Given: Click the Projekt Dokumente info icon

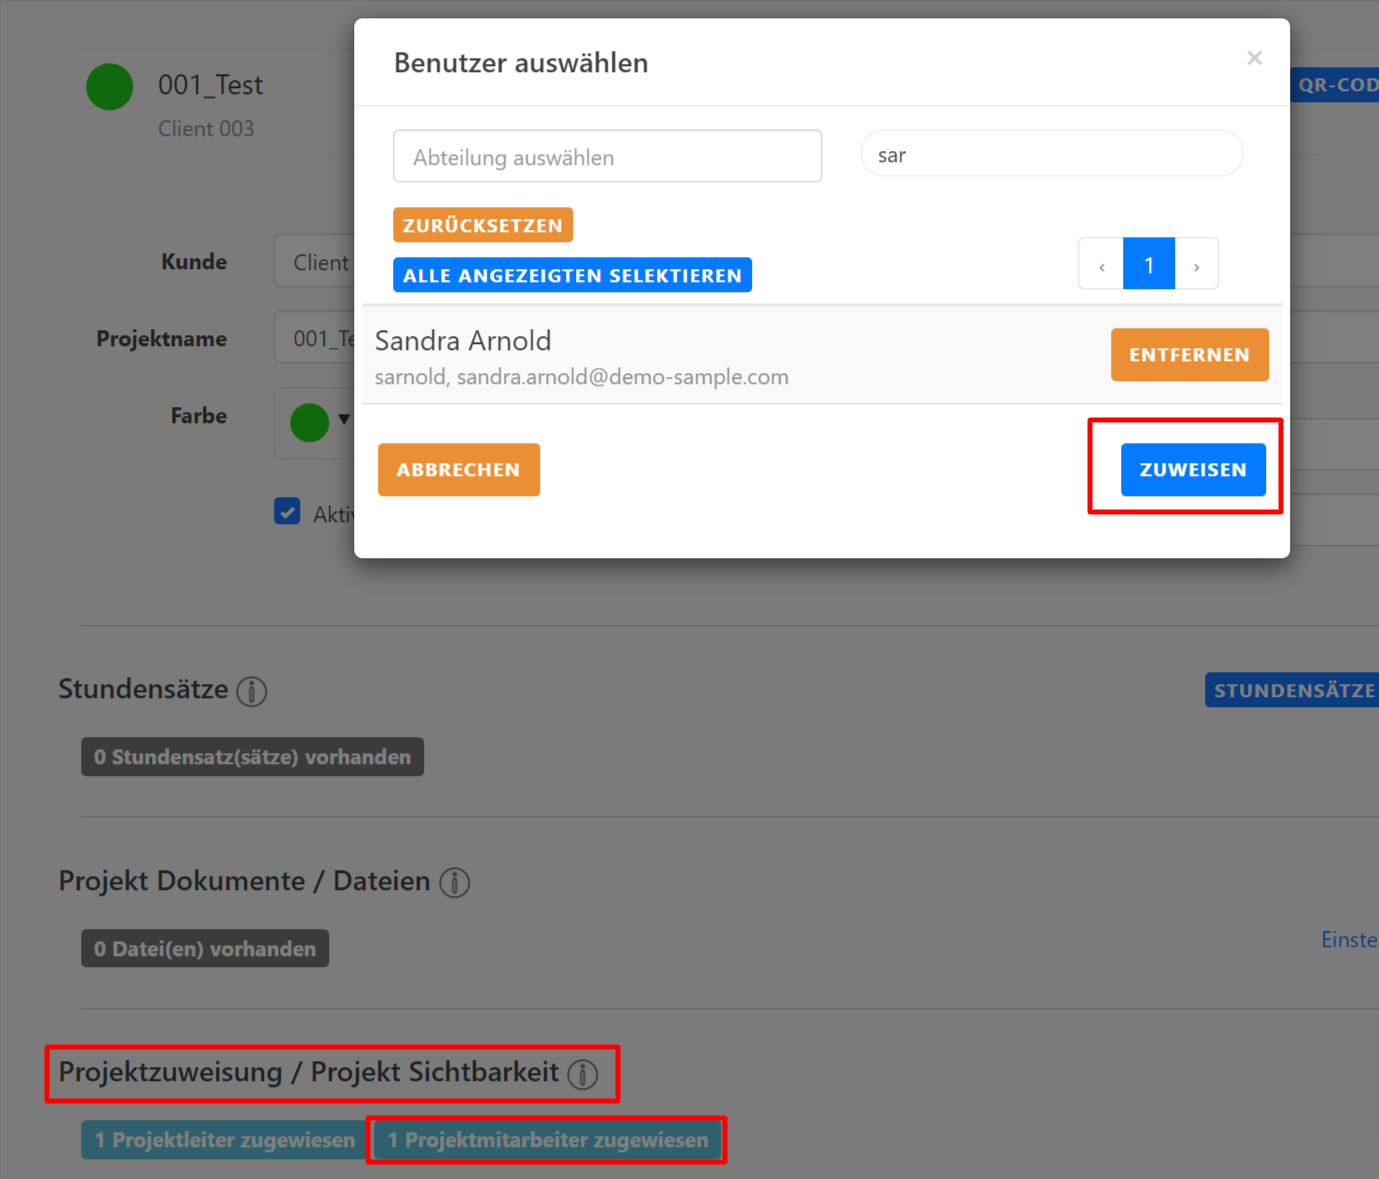Looking at the screenshot, I should [454, 883].
